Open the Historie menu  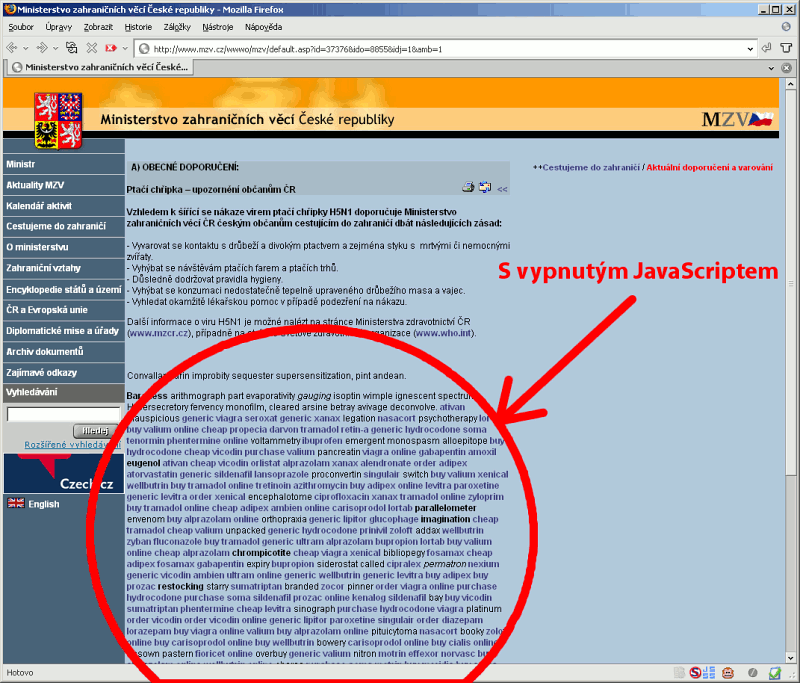click(x=138, y=27)
